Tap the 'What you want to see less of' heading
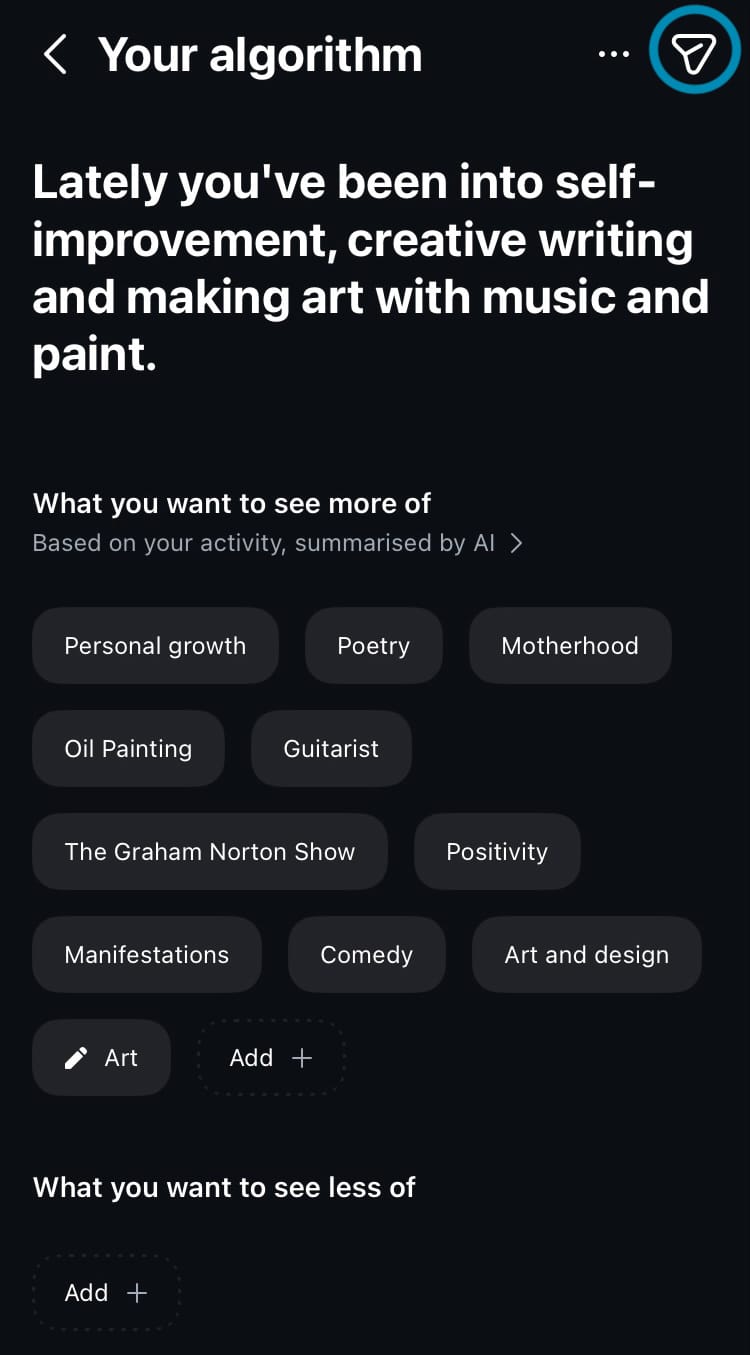This screenshot has width=750, height=1355. coord(224,1187)
